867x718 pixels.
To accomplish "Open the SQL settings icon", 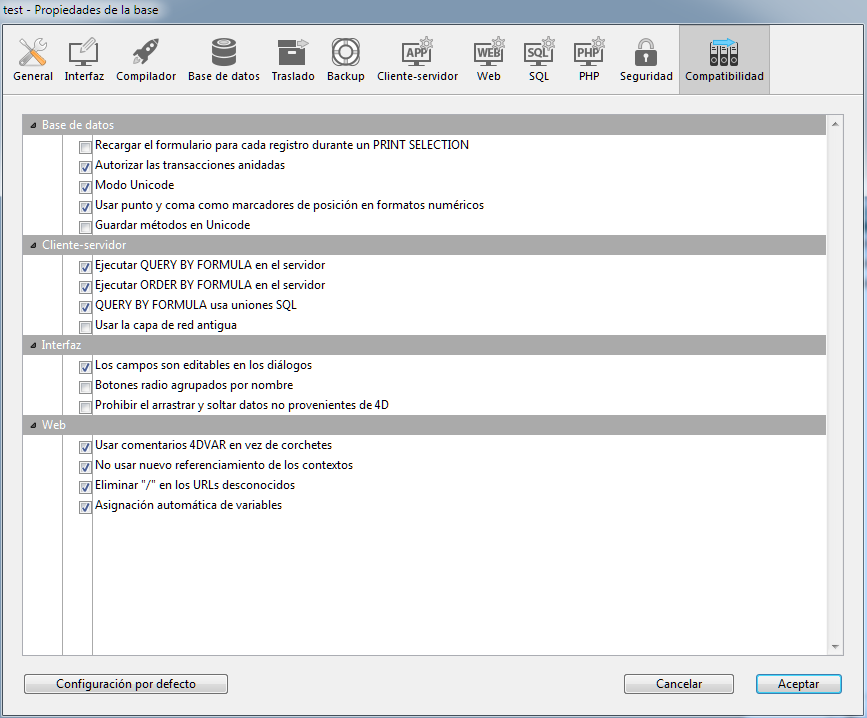I will click(539, 52).
